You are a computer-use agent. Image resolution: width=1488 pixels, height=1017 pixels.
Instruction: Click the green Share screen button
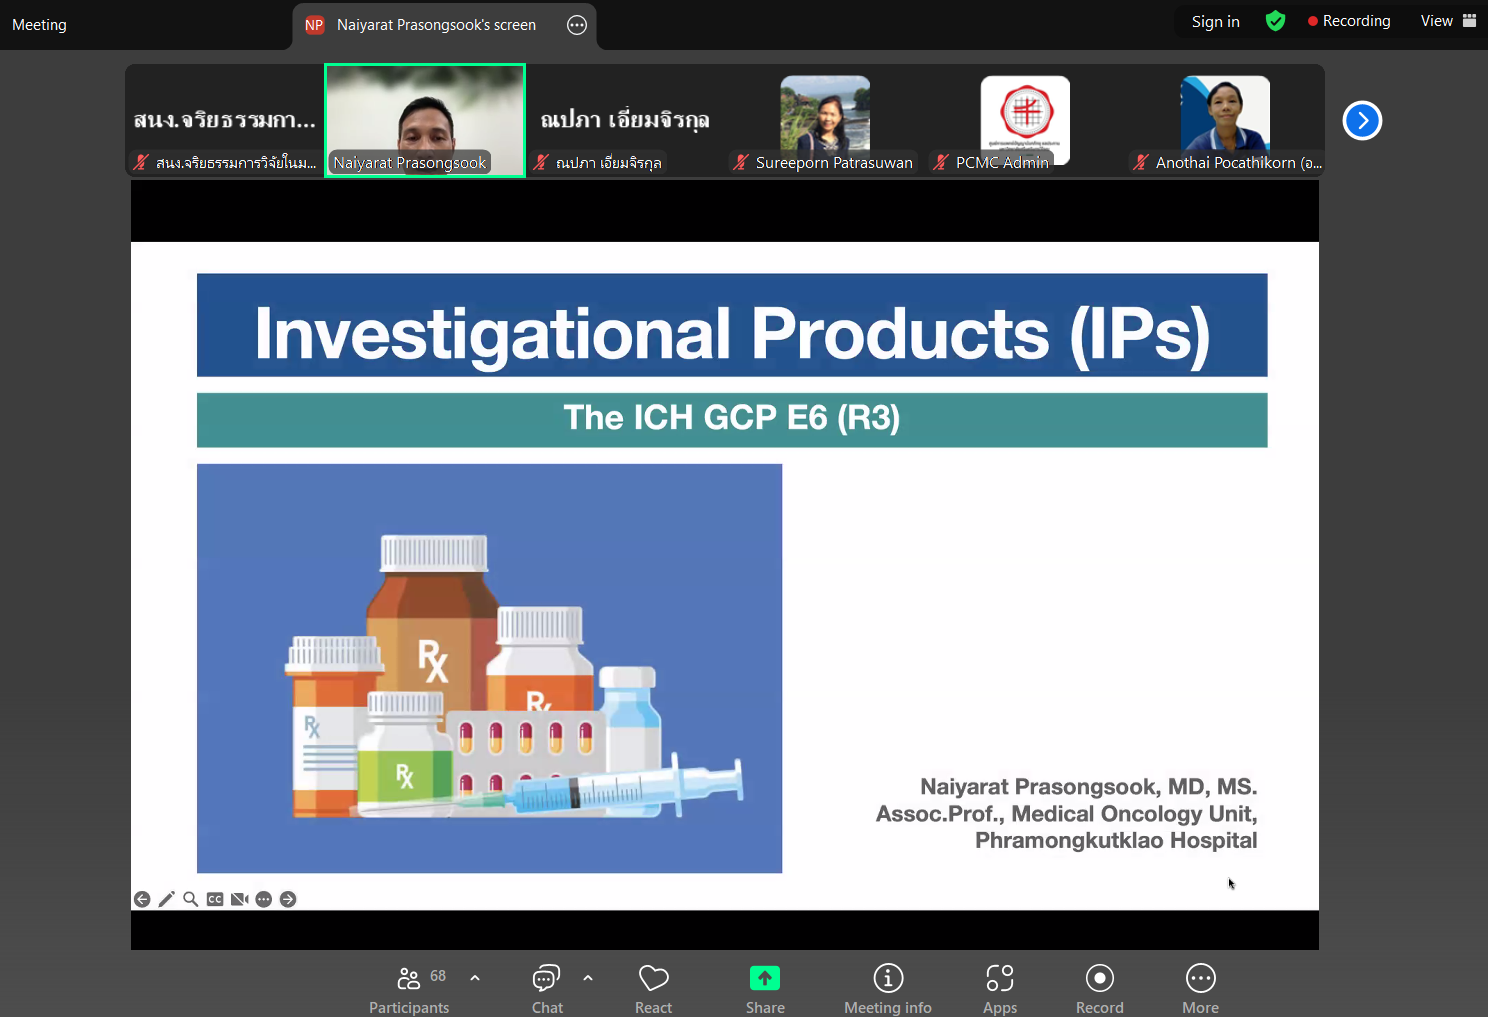pos(765,988)
